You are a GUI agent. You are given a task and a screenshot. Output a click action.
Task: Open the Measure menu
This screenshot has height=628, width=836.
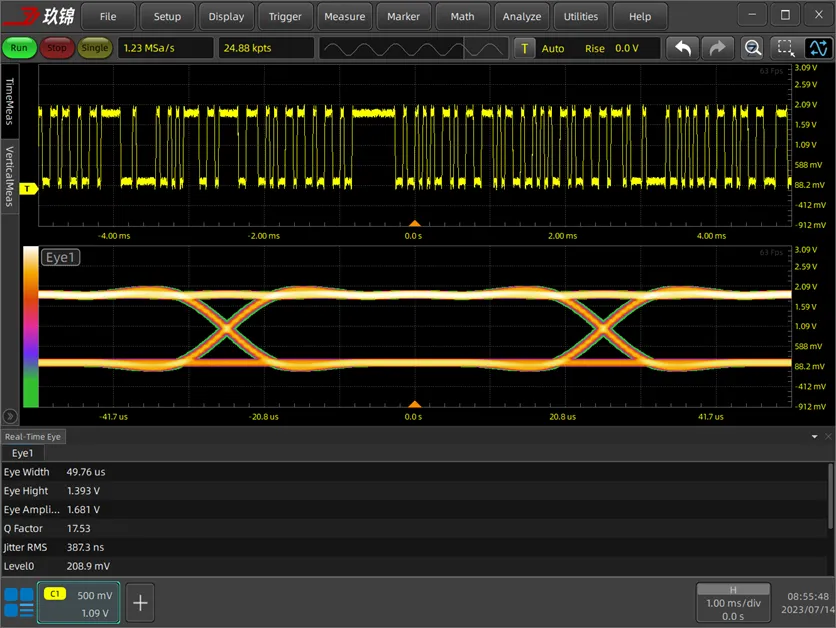344,16
